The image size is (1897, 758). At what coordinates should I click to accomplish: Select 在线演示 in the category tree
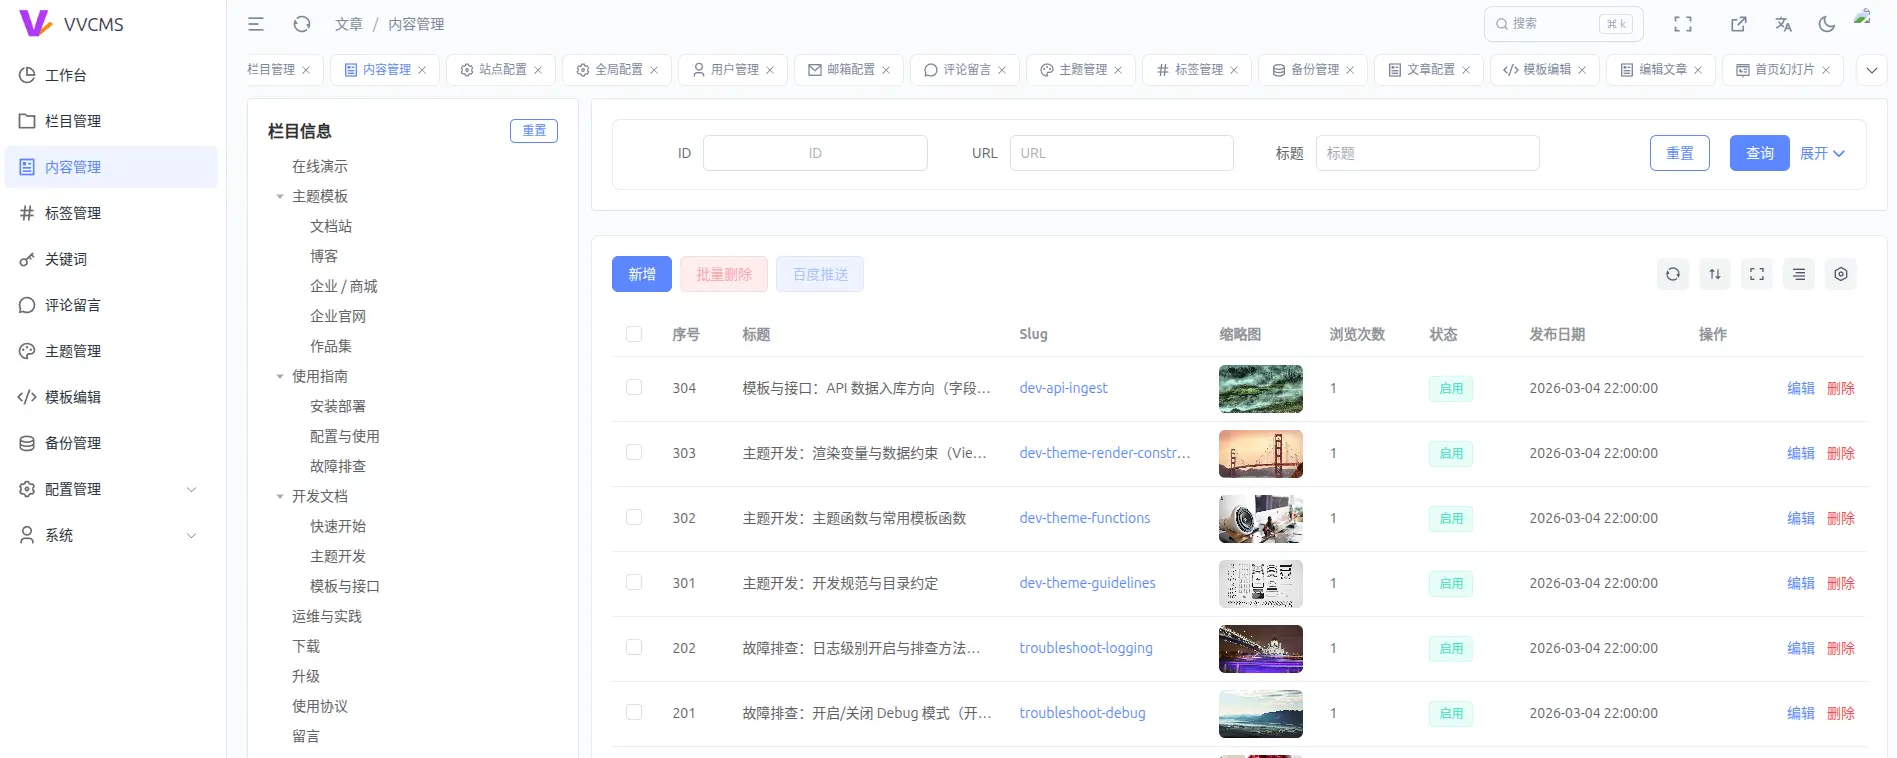[320, 166]
